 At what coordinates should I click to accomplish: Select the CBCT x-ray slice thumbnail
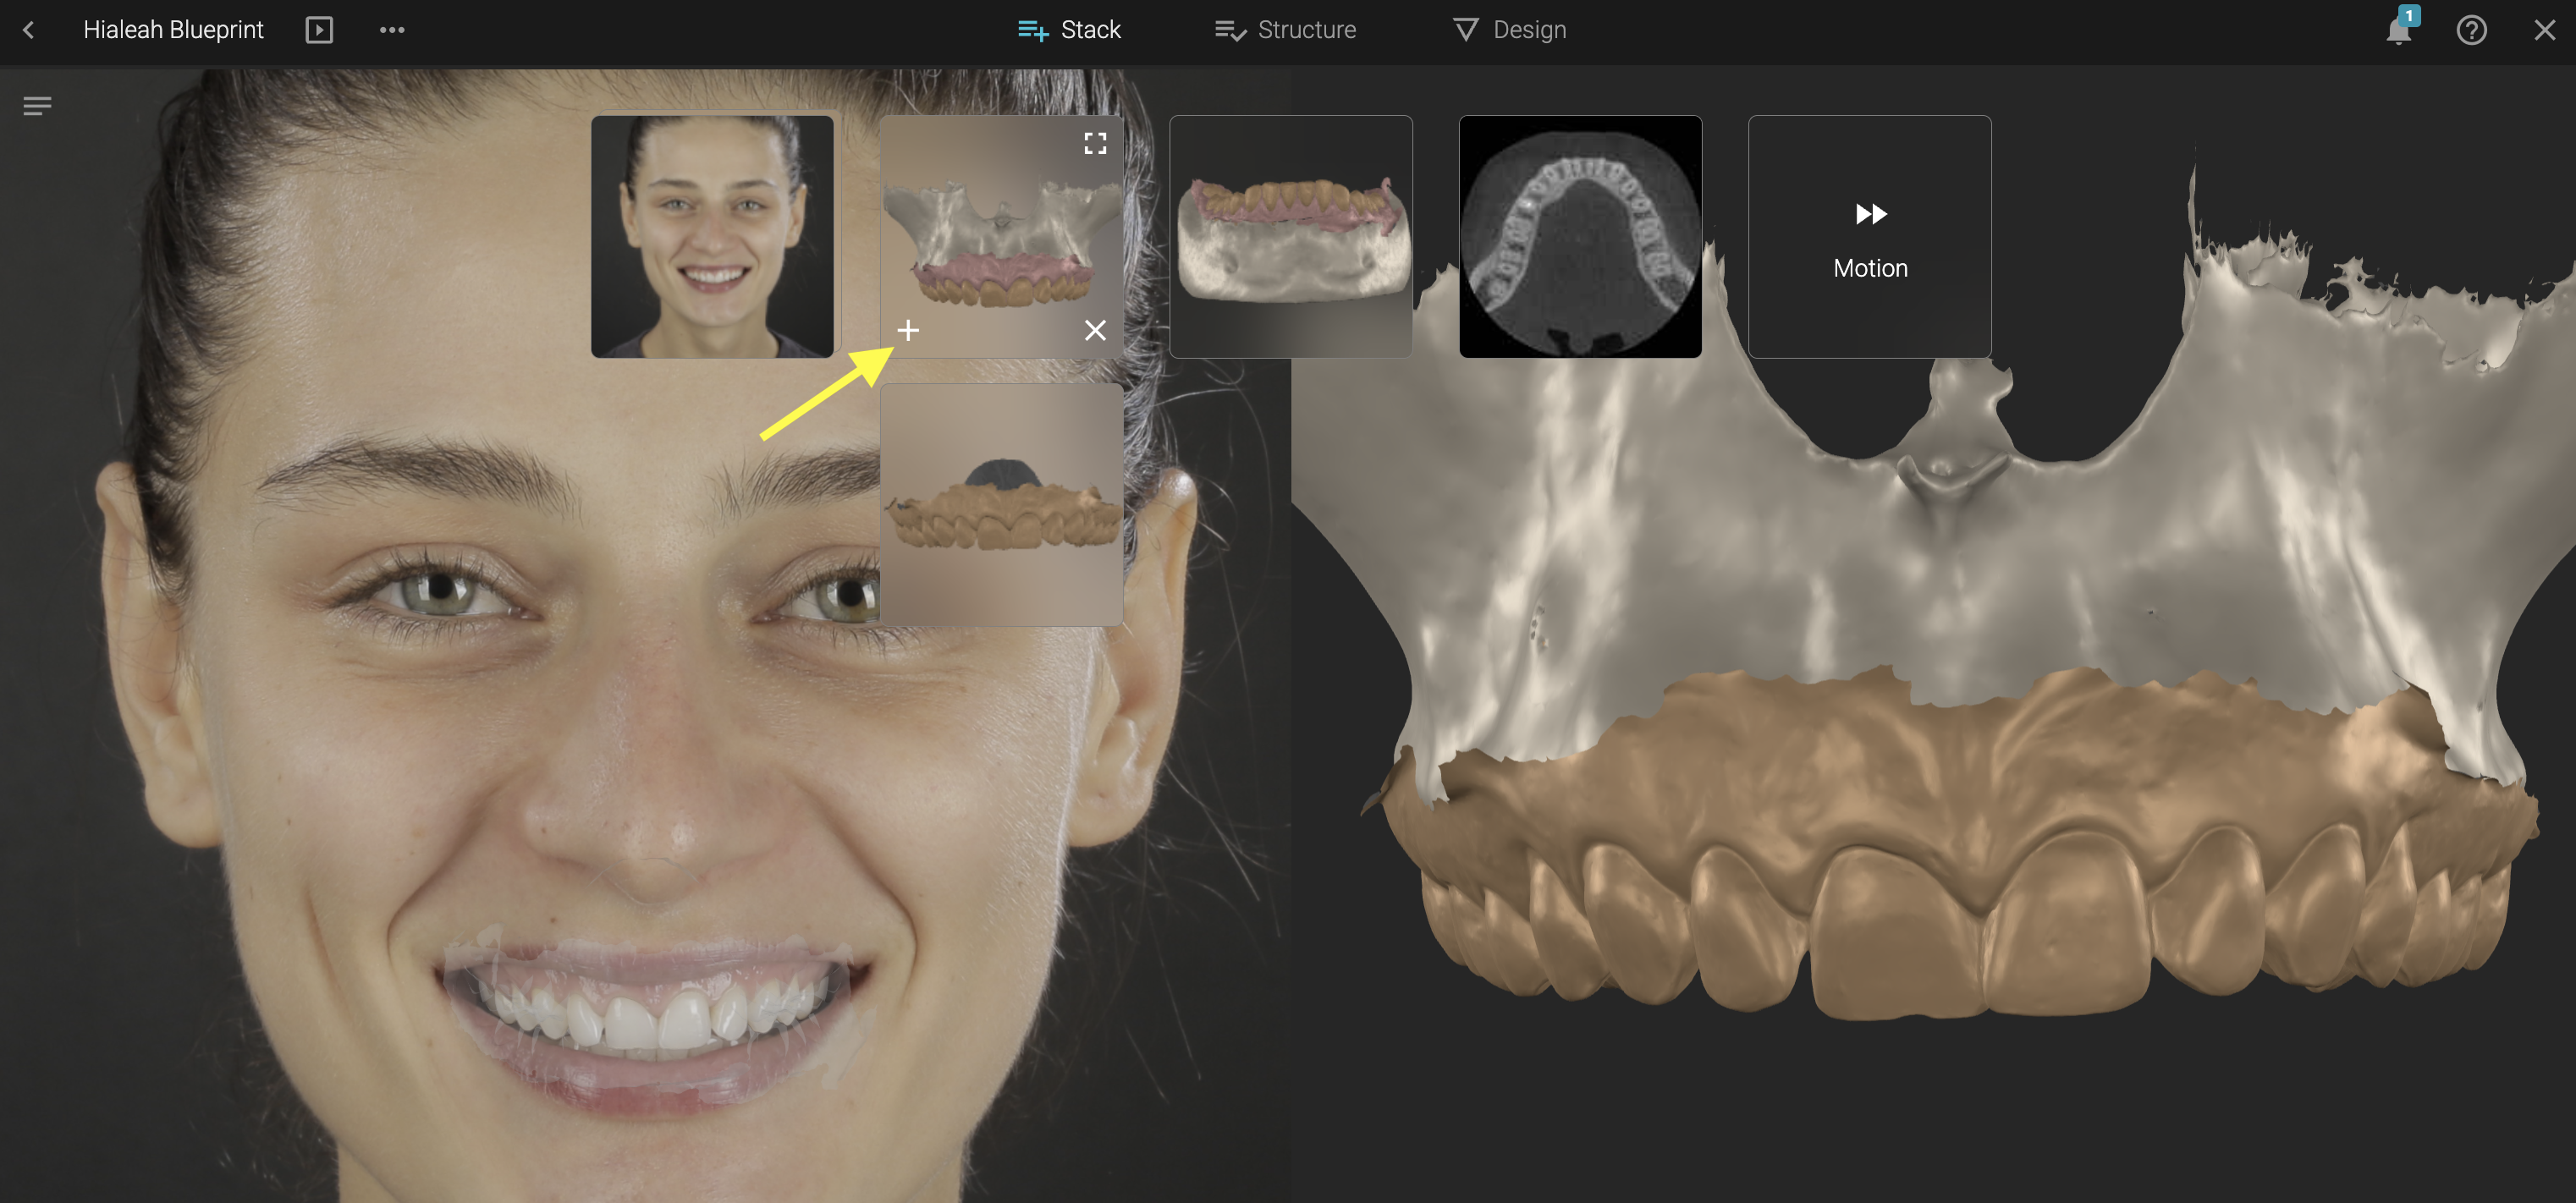point(1580,236)
